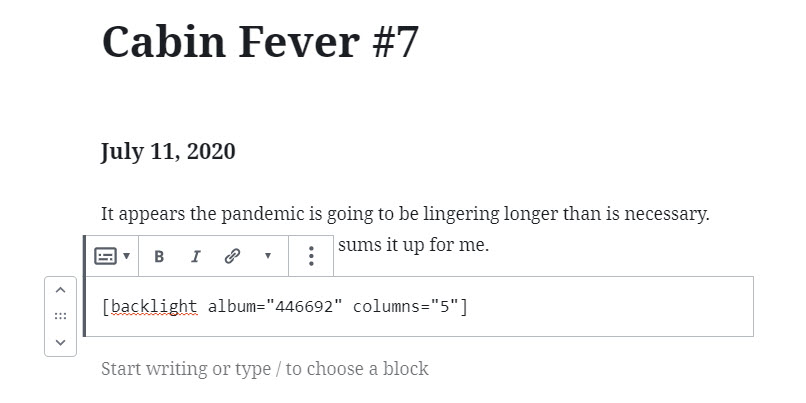
Task: Click the small arrow beside block icon
Action: (x=126, y=256)
